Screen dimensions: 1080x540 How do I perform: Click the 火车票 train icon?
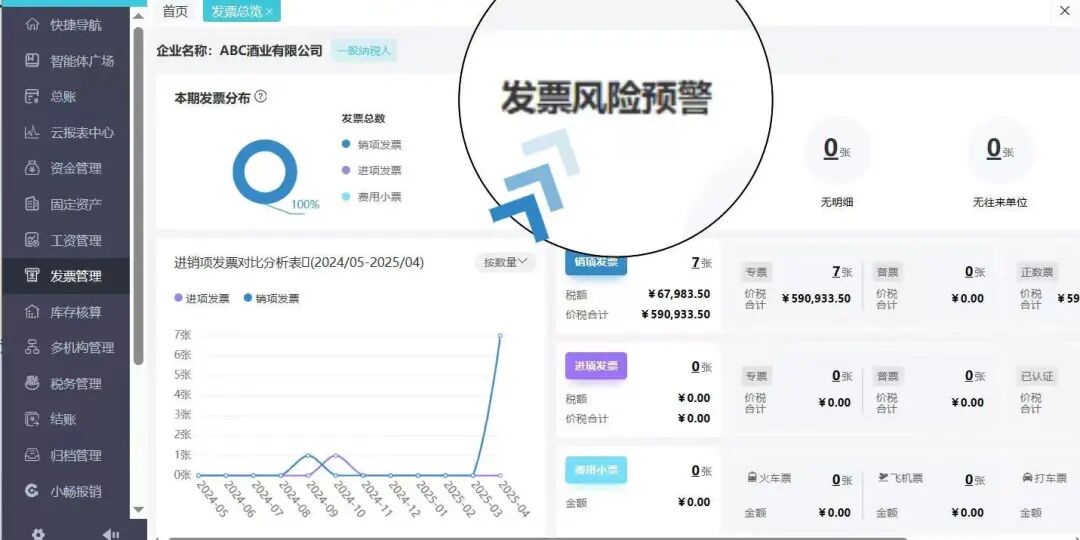(752, 477)
